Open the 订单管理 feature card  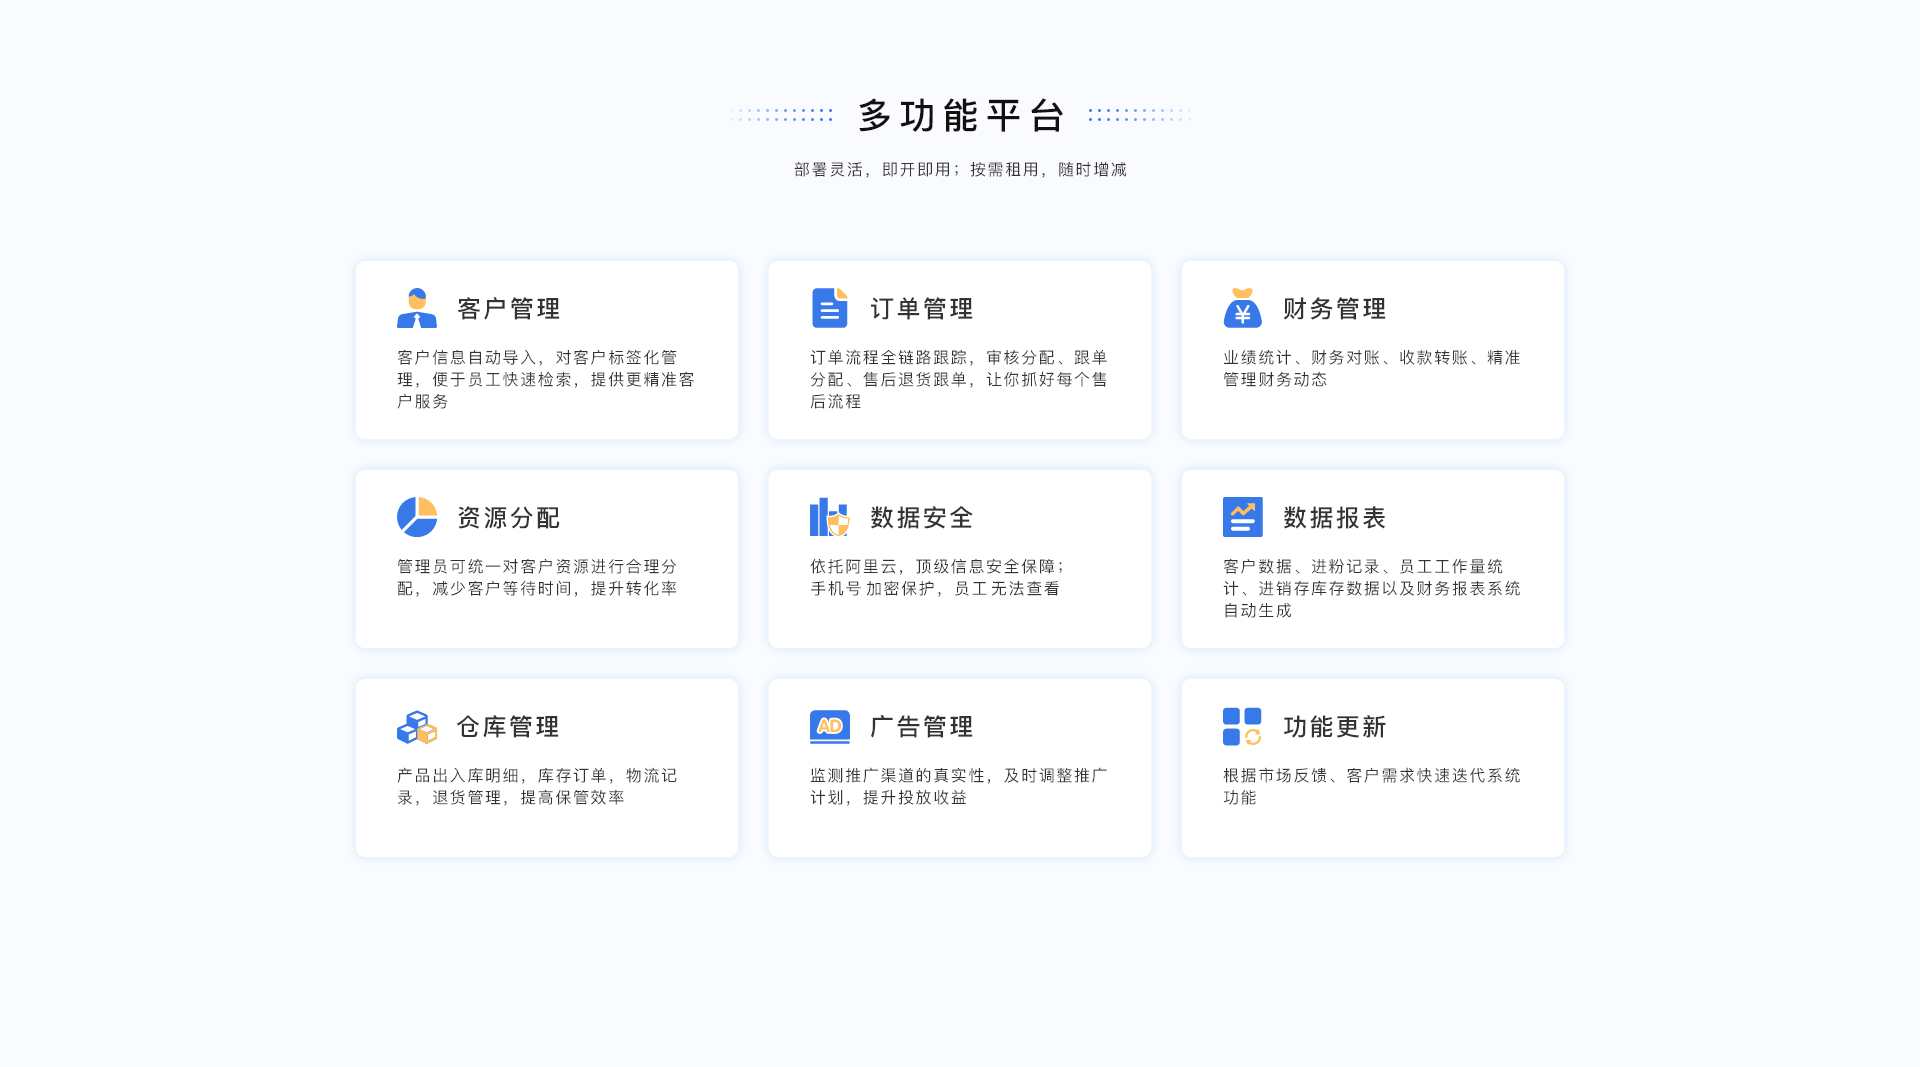[x=959, y=349]
